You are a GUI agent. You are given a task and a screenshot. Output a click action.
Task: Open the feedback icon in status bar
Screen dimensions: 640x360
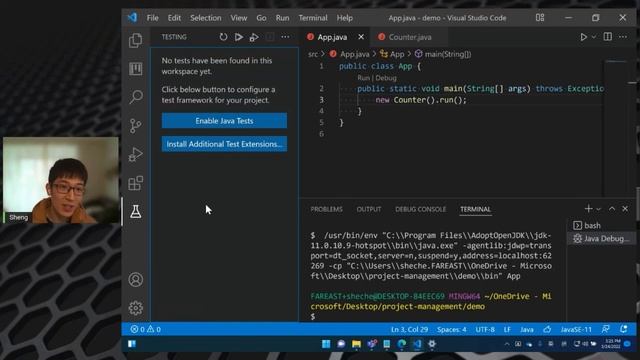606,329
